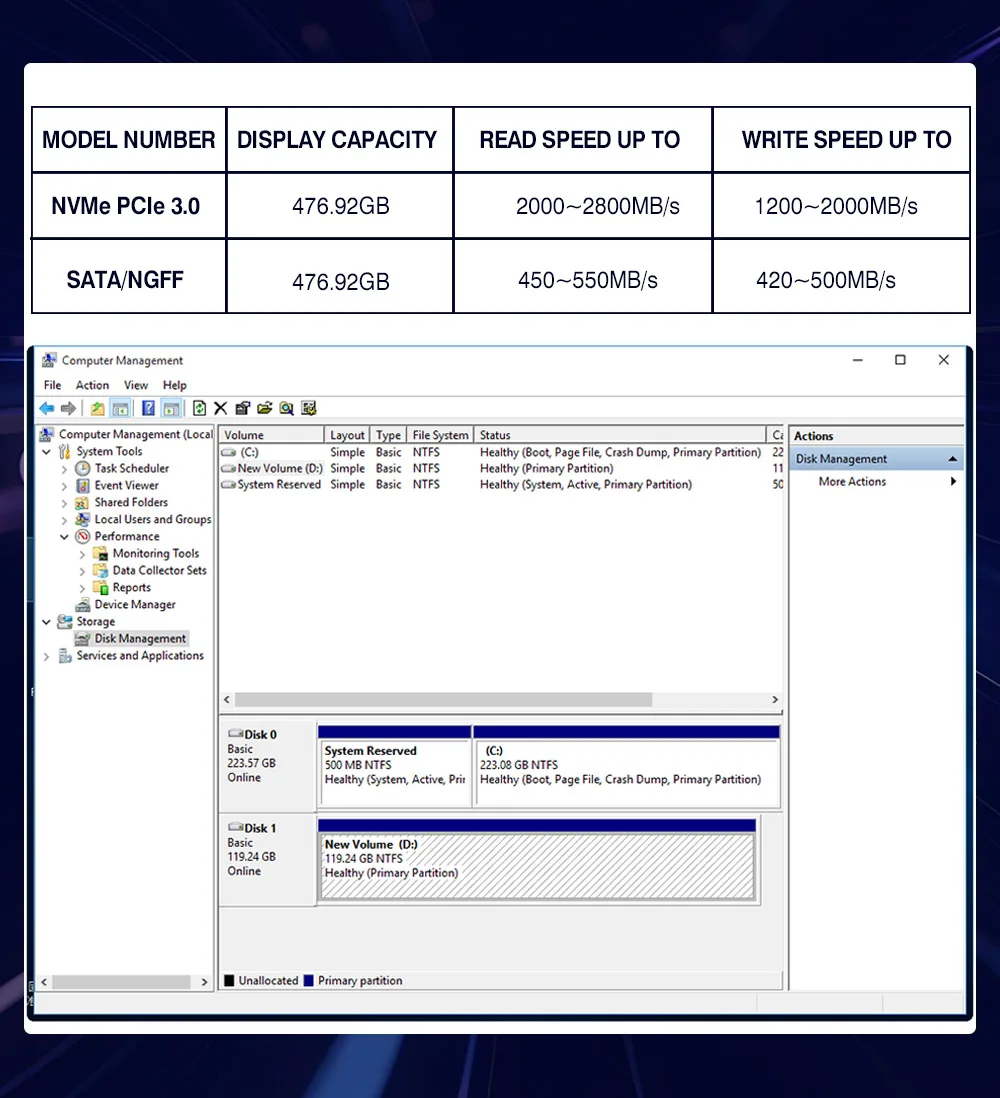Click the Disk 1 drive icon
Screen dimensions: 1000x1098
(235, 828)
